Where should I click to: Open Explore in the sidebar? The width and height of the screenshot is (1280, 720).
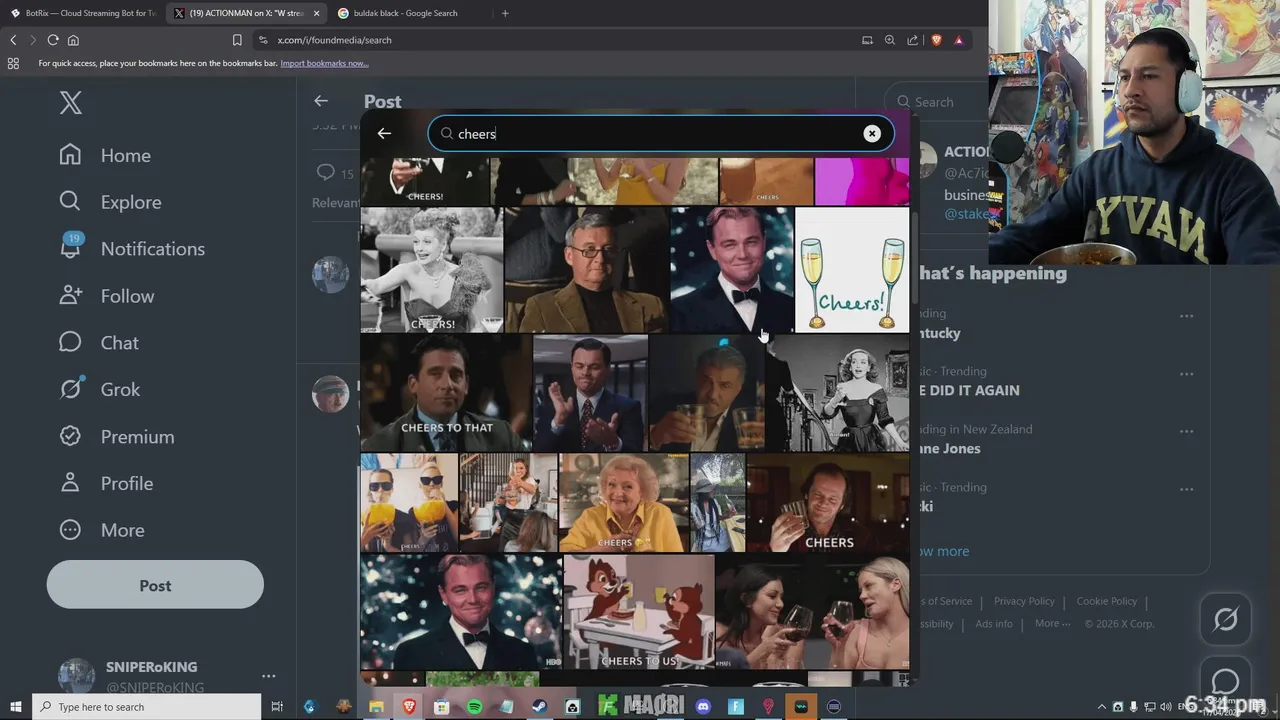110,202
